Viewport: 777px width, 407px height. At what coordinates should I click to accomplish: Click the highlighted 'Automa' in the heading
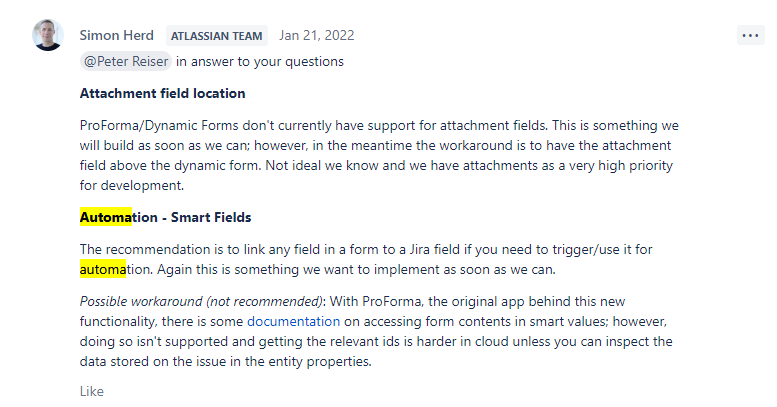(x=106, y=217)
